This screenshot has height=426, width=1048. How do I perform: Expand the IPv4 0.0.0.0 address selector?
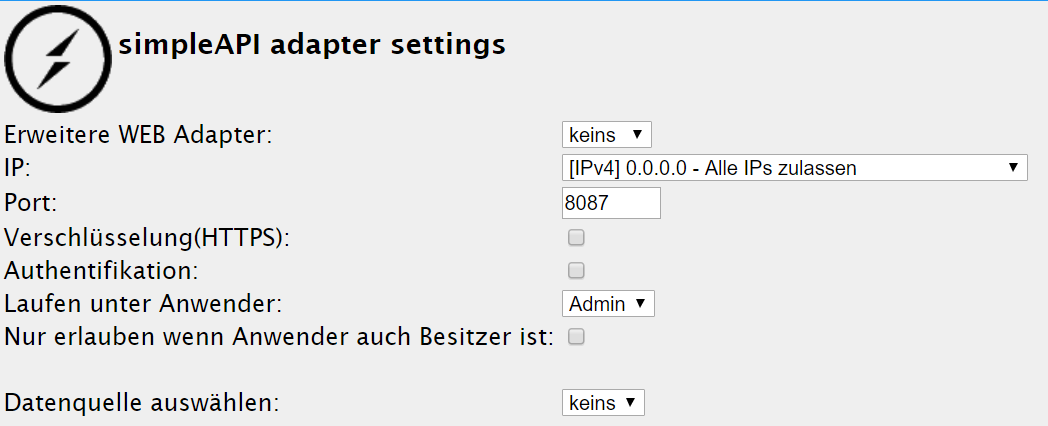[x=794, y=168]
